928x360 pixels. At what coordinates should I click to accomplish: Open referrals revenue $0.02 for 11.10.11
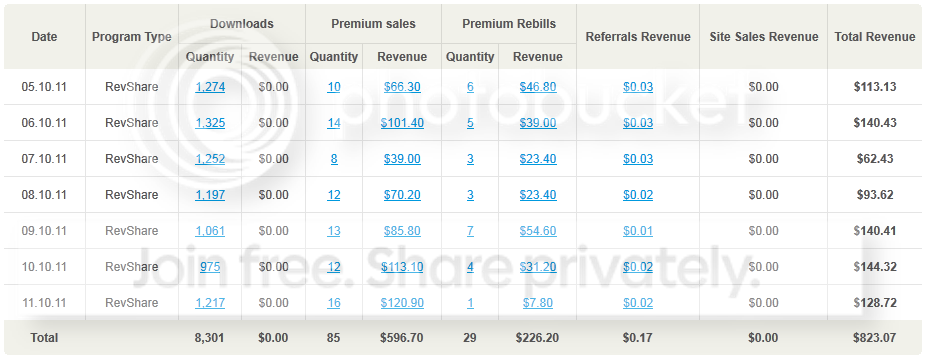pyautogui.click(x=638, y=303)
